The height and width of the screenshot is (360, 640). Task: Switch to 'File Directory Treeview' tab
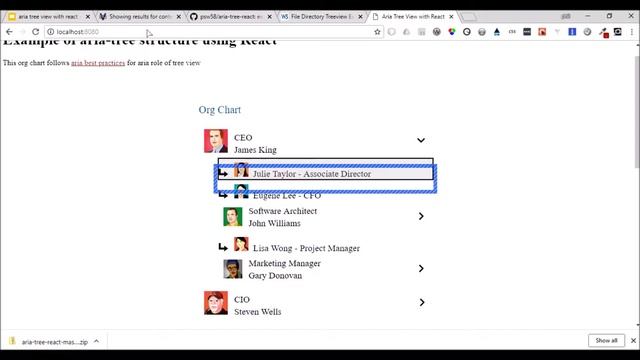[322, 17]
